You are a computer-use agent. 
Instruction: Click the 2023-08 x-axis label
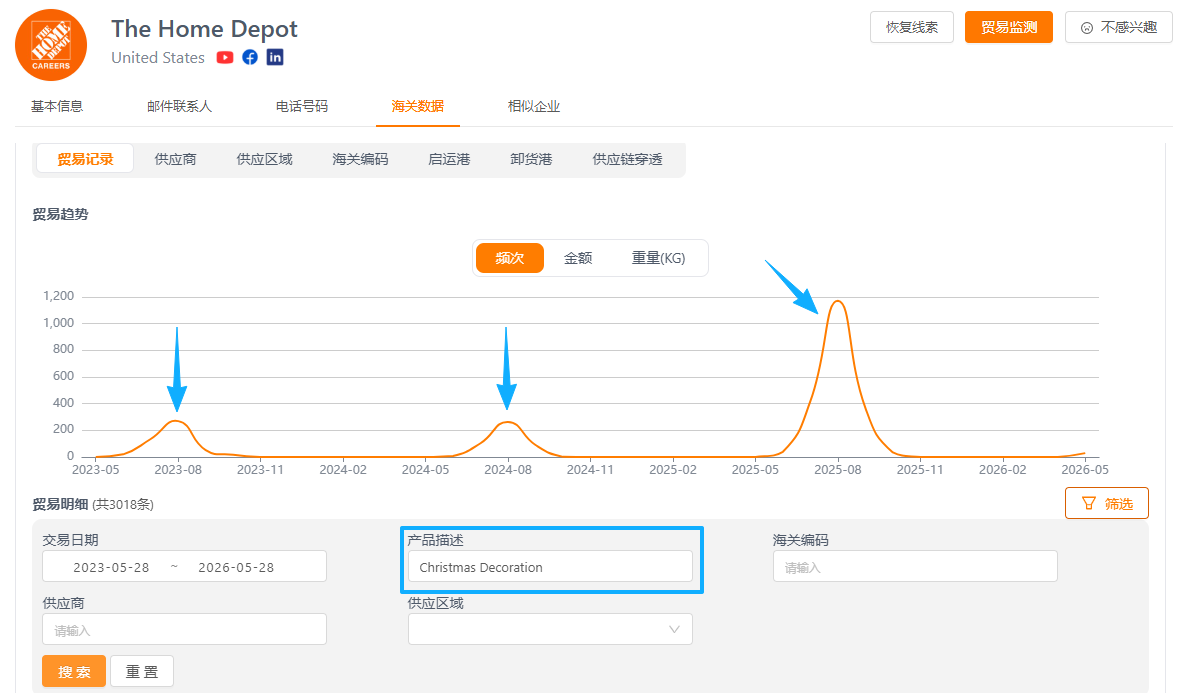[178, 469]
